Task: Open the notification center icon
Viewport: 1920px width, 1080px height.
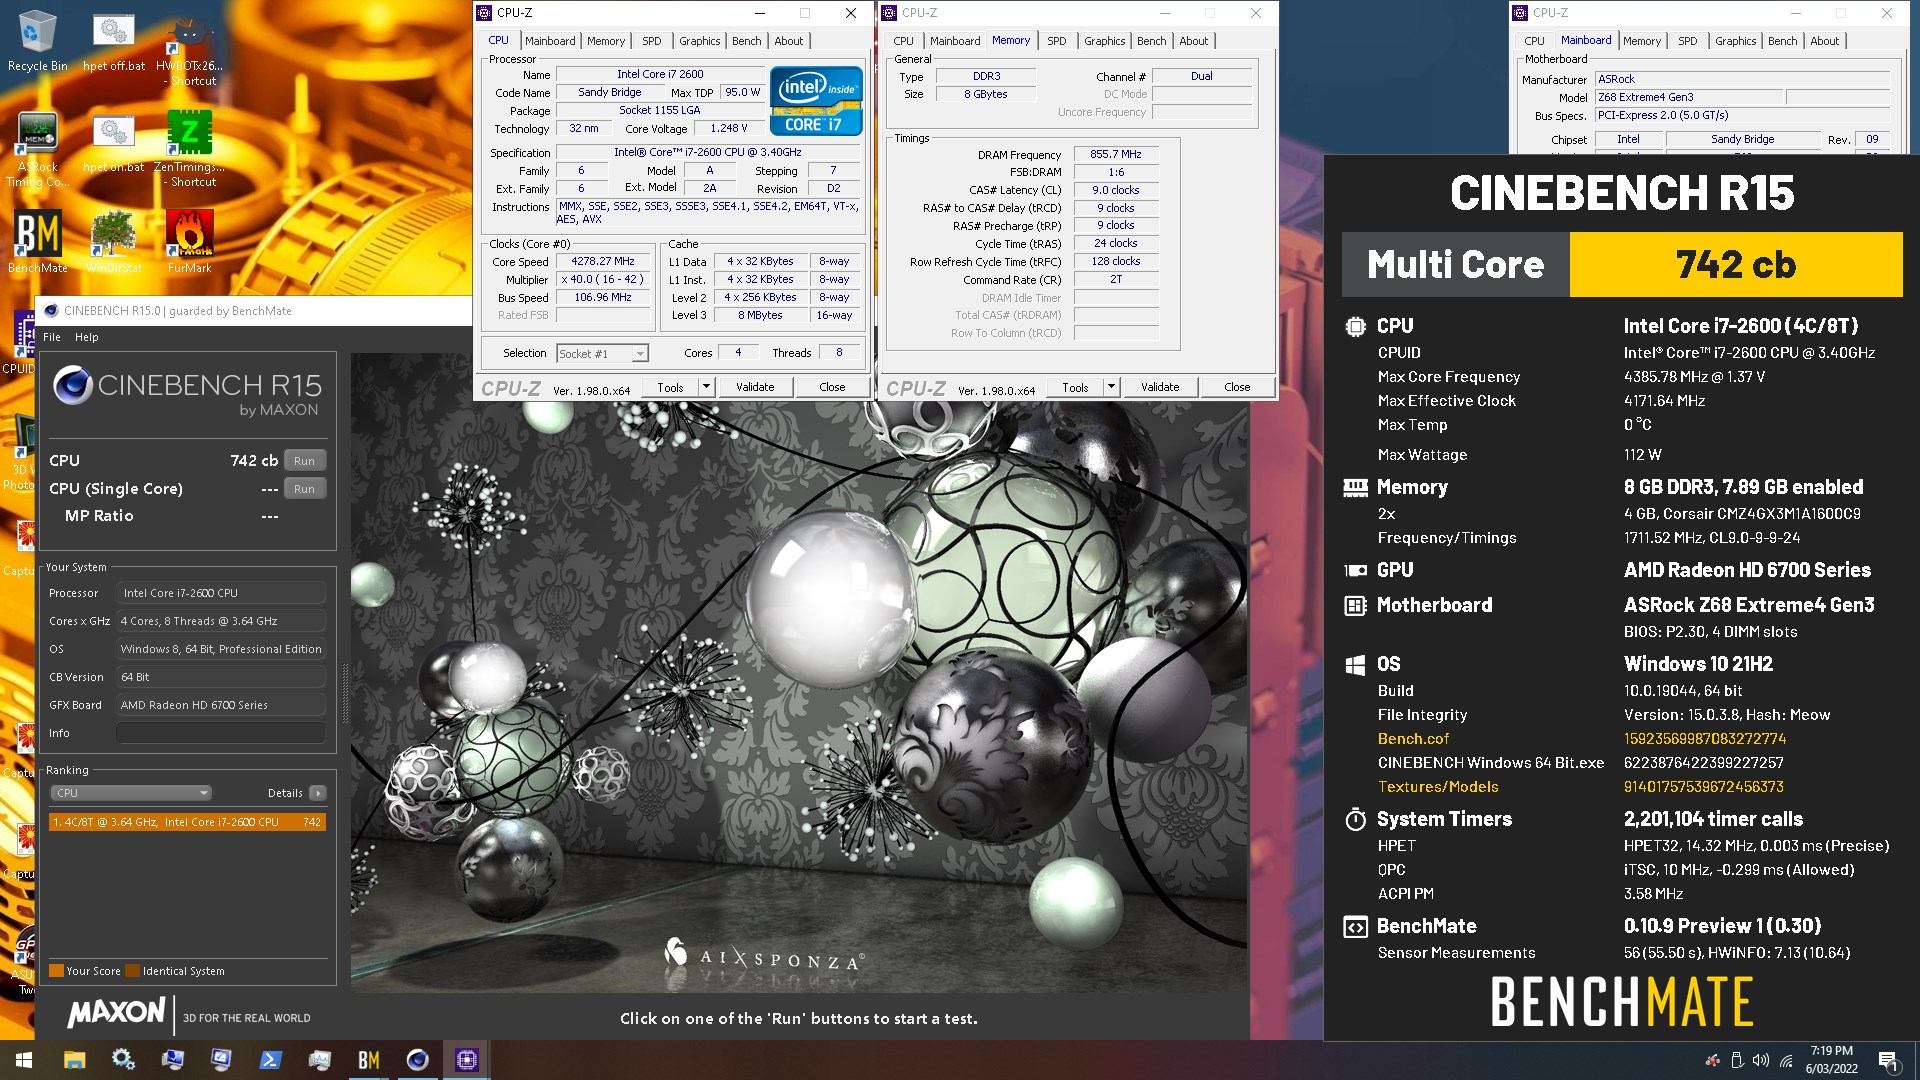Action: pyautogui.click(x=1888, y=1060)
